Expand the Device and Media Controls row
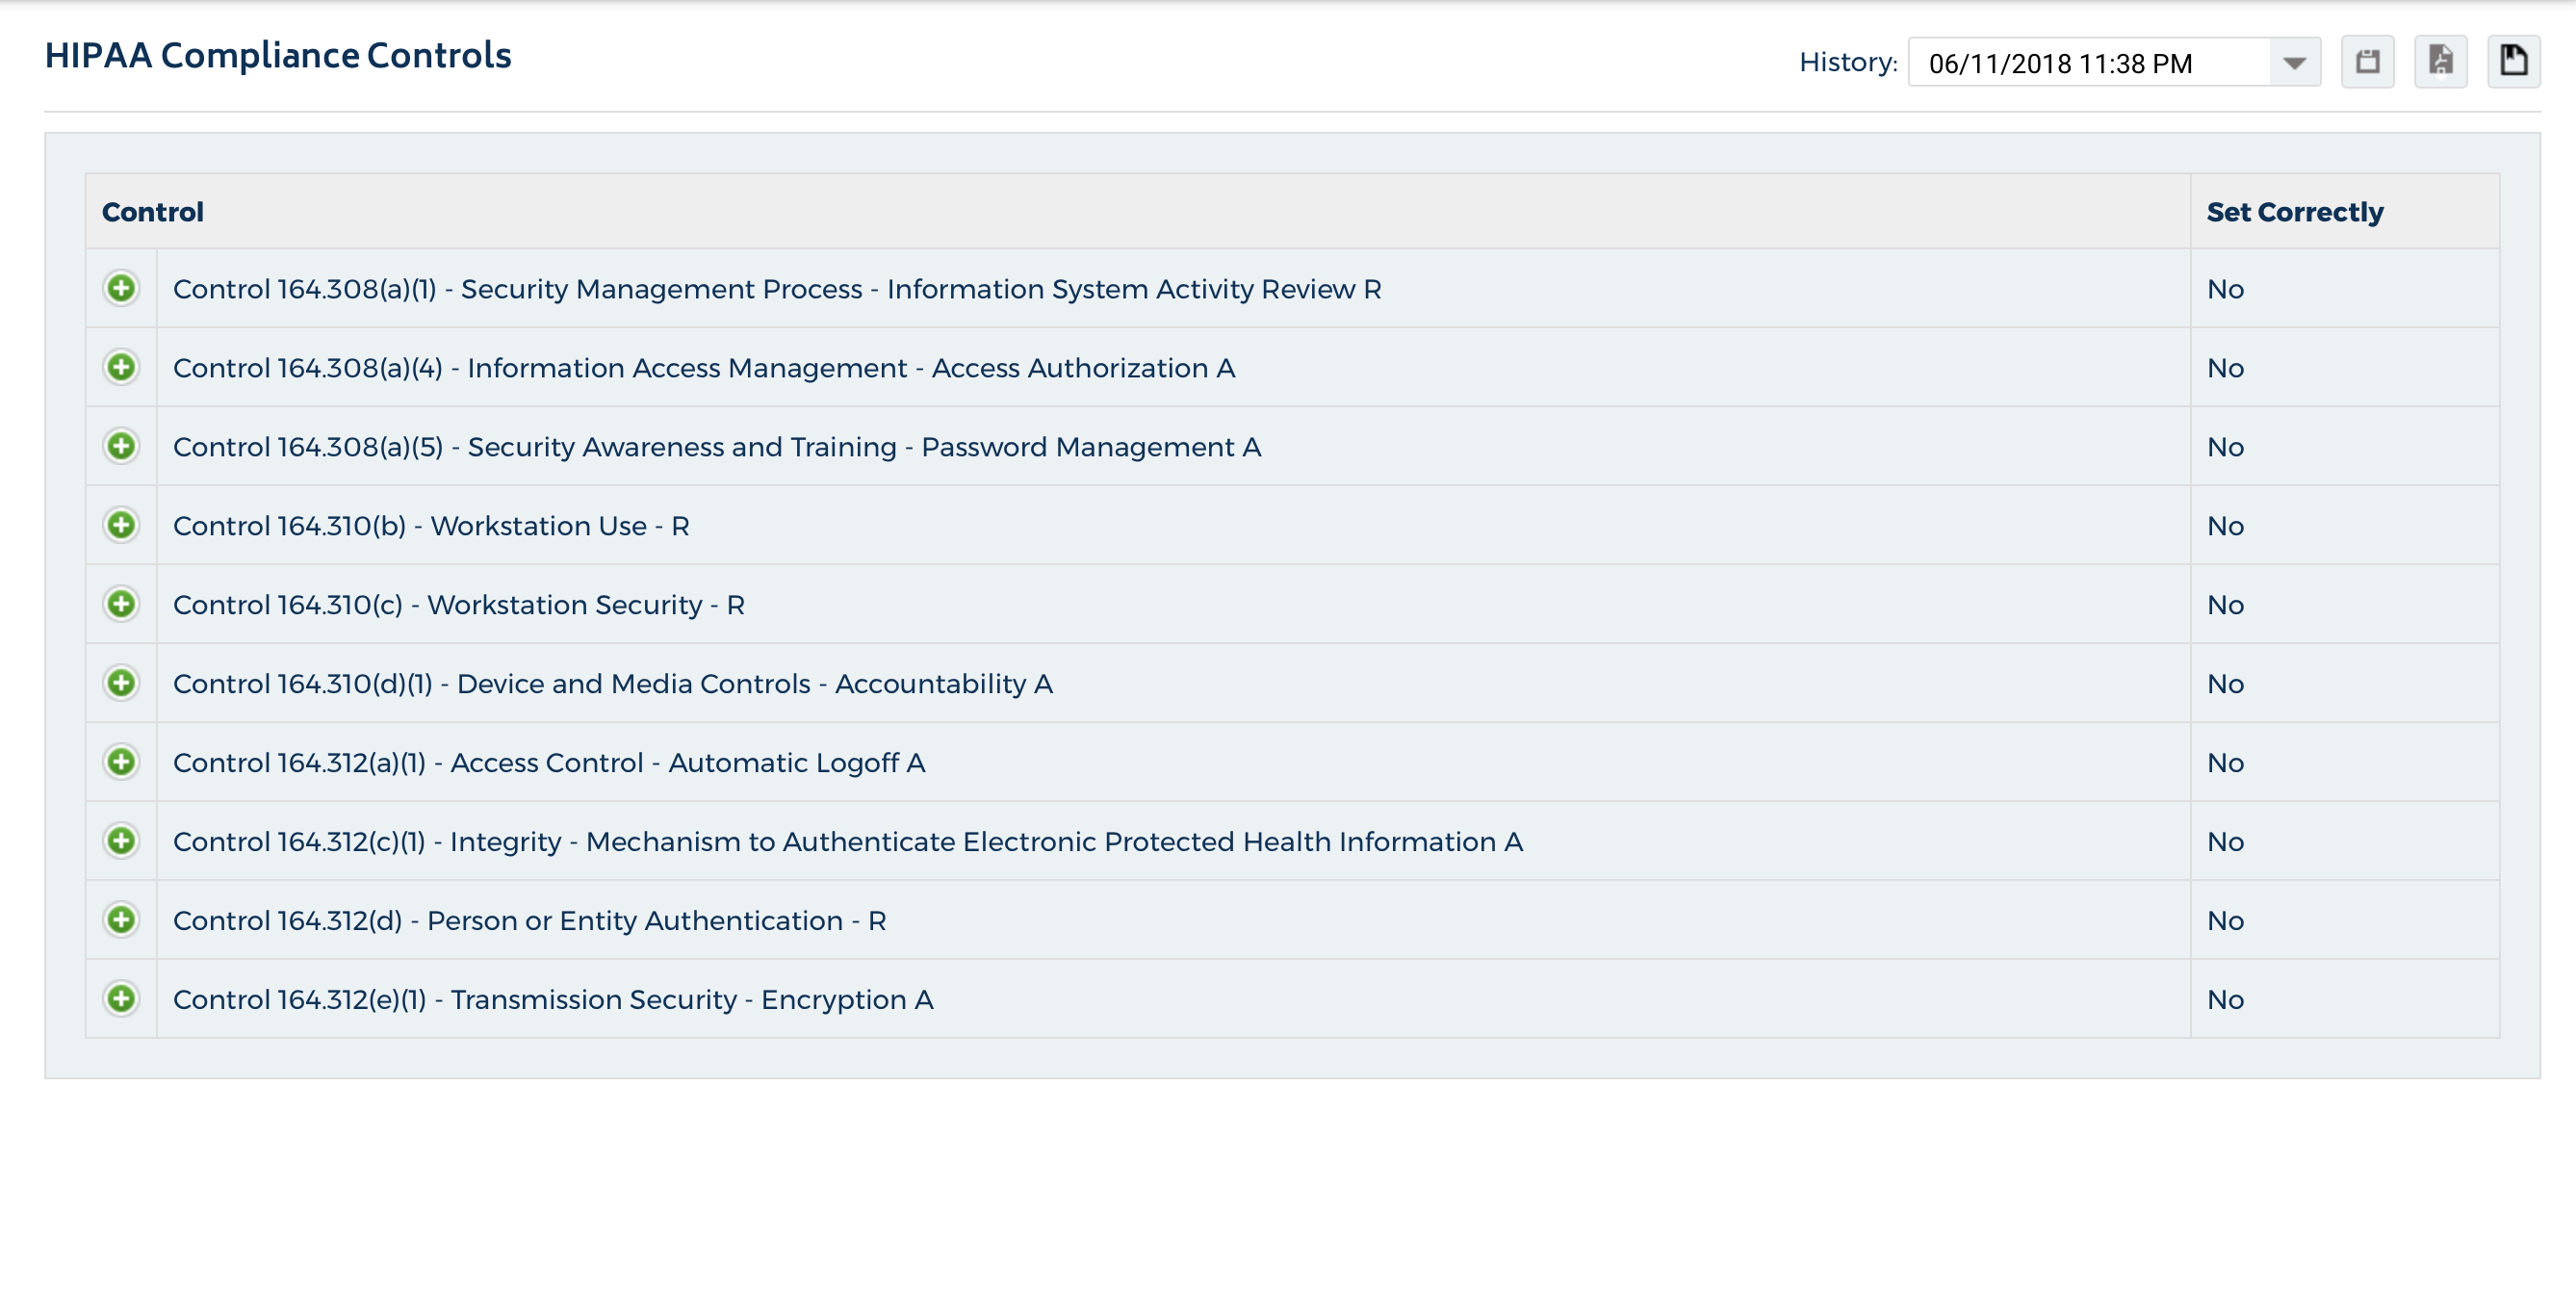The image size is (2576, 1294). (121, 684)
